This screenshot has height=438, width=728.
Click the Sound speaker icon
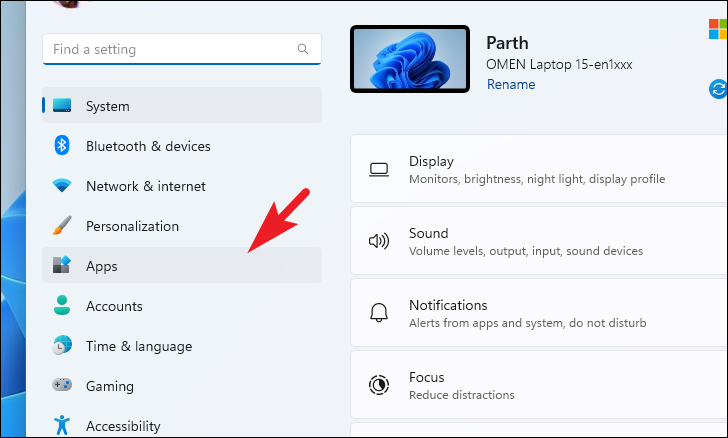[x=379, y=241]
